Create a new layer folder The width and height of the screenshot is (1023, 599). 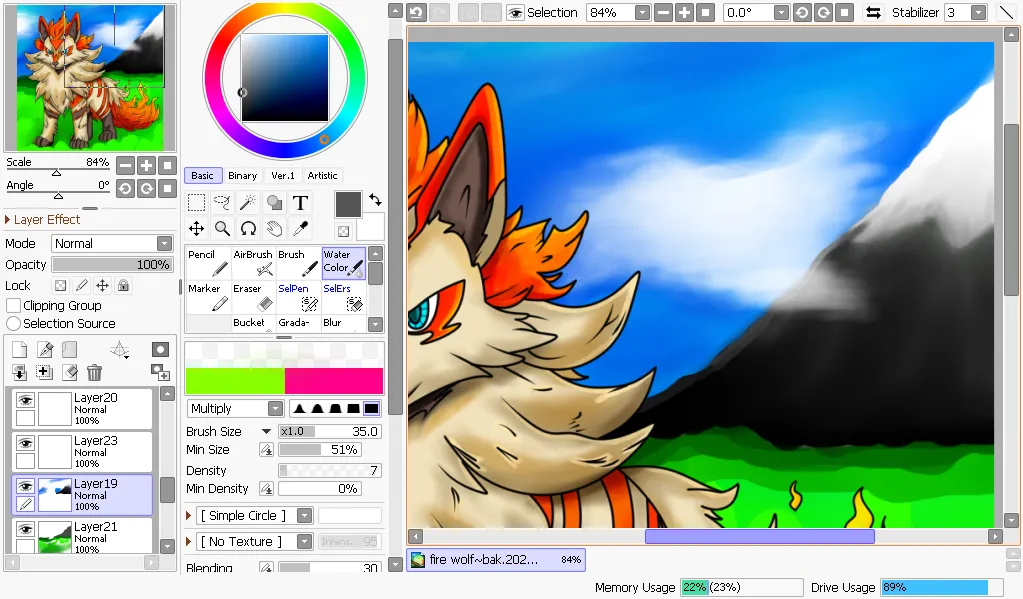70,350
